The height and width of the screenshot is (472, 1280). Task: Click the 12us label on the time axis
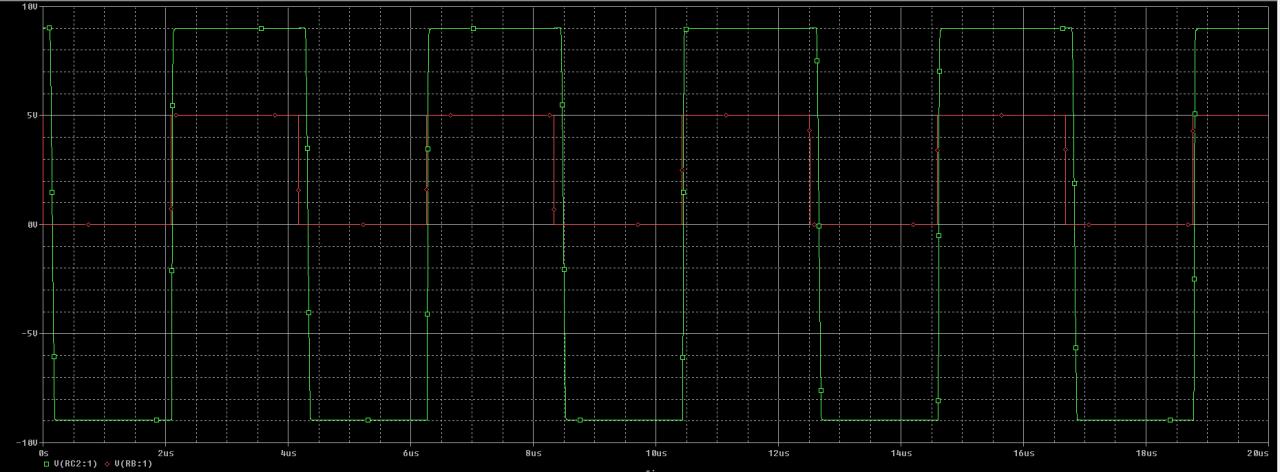pos(778,452)
